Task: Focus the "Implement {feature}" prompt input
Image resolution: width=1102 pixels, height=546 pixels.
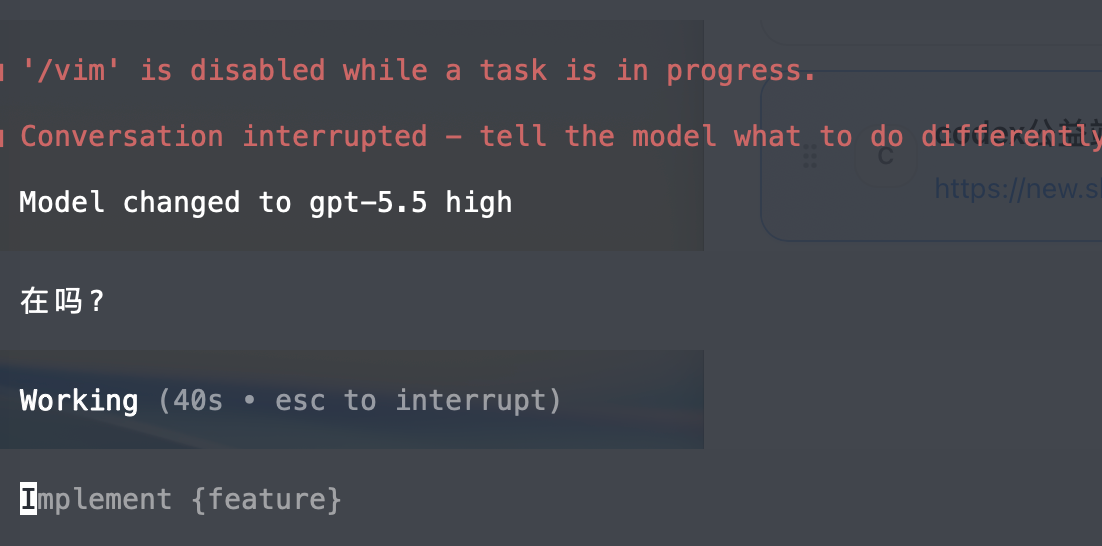Action: point(351,499)
